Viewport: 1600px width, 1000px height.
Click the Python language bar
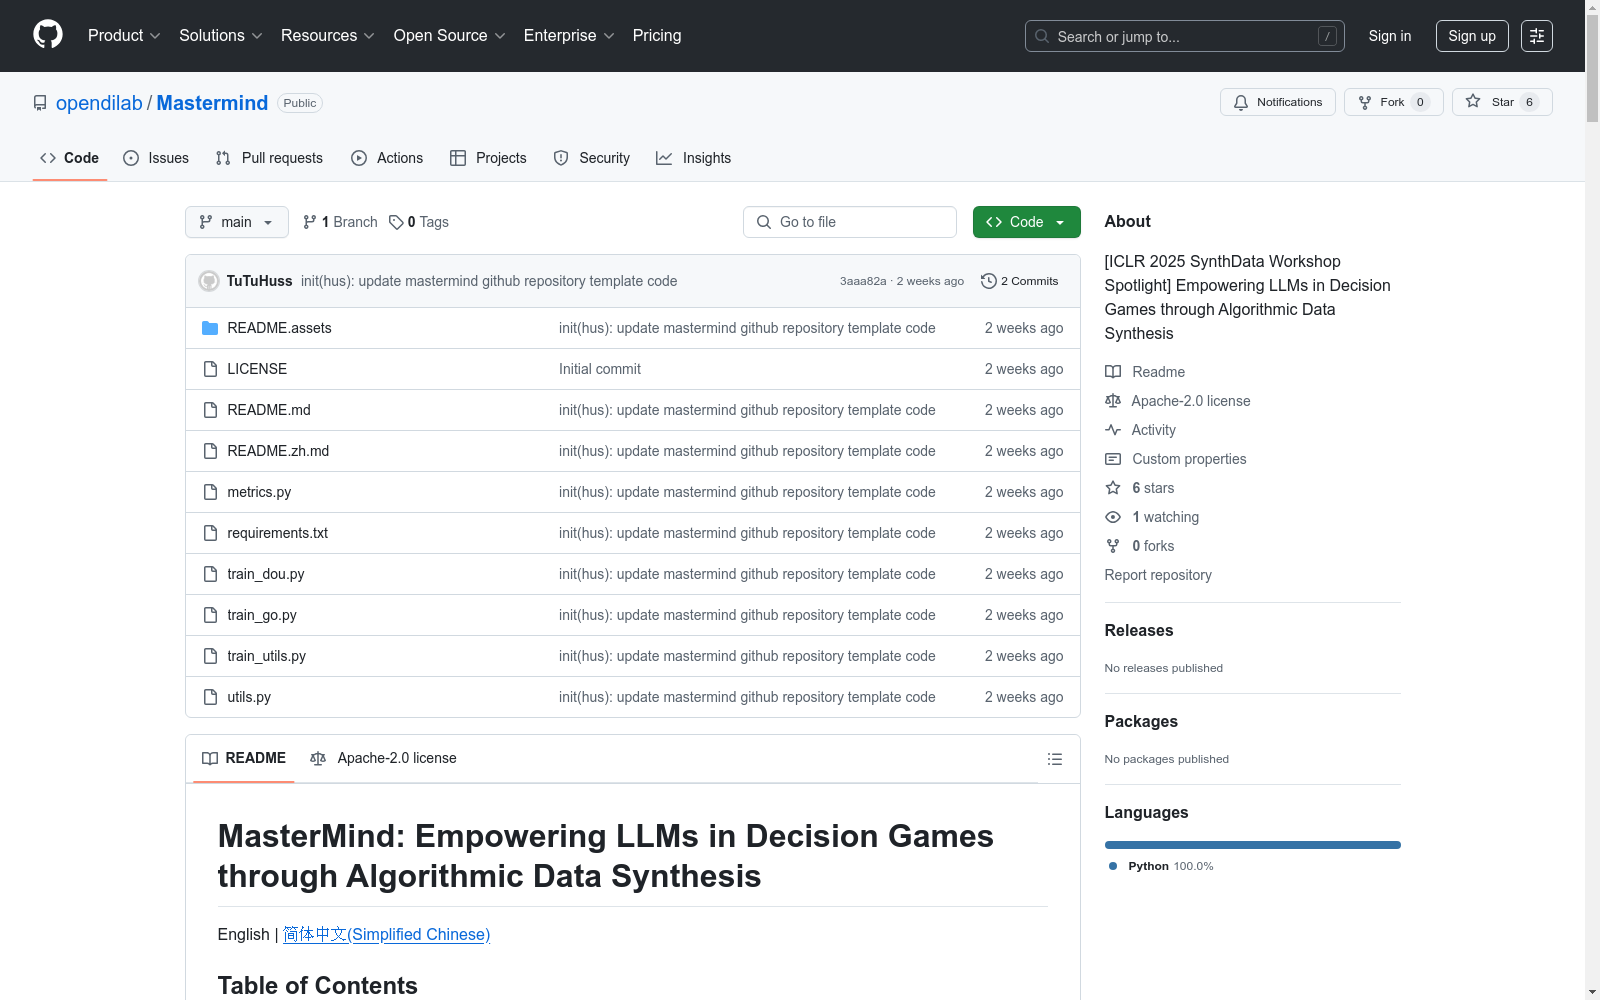tap(1253, 845)
